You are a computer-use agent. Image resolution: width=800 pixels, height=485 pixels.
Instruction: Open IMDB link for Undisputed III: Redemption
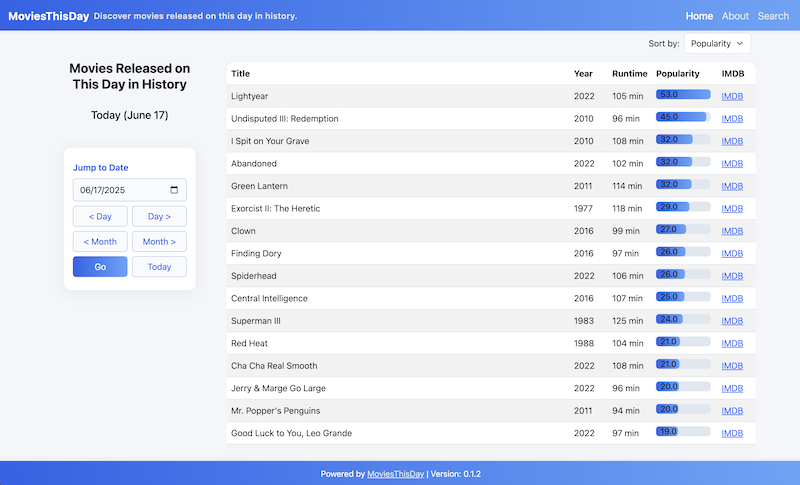pyautogui.click(x=732, y=118)
